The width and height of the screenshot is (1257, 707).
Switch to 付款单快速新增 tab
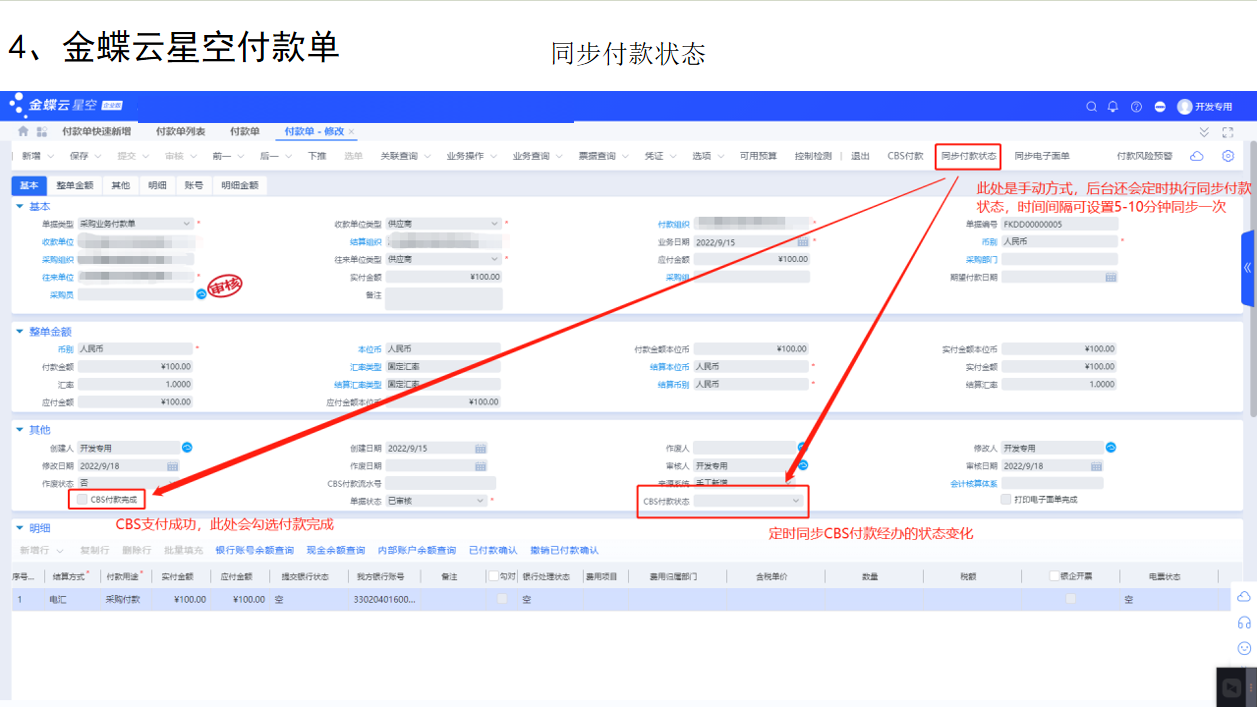(x=96, y=132)
